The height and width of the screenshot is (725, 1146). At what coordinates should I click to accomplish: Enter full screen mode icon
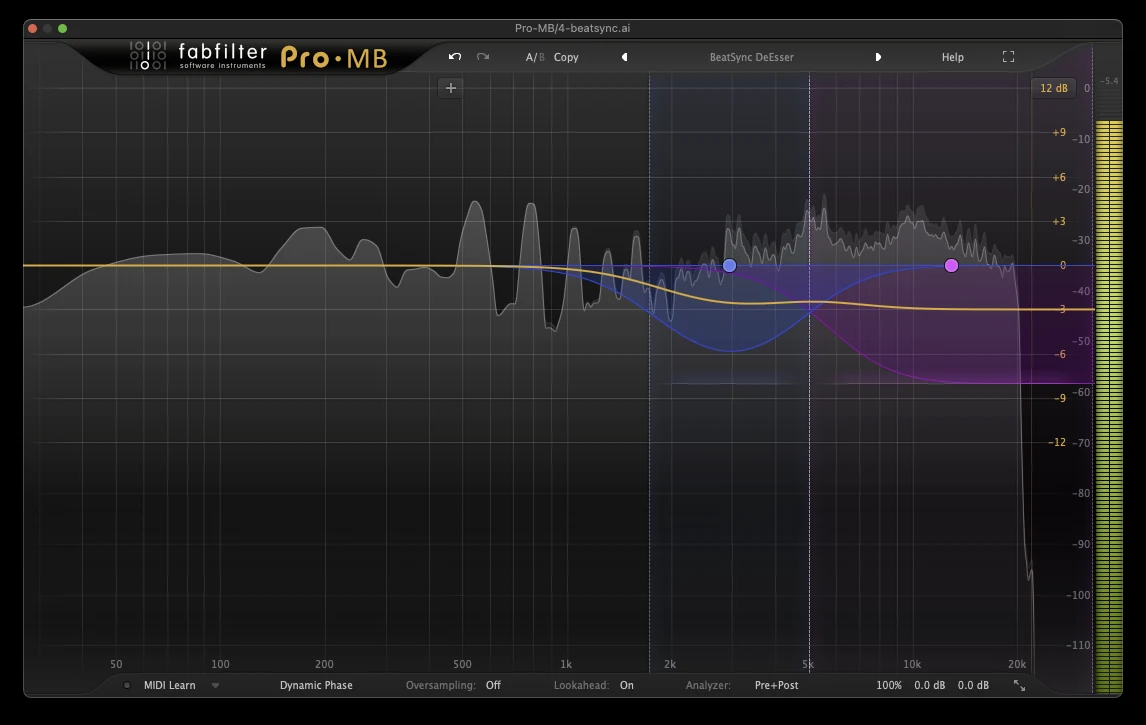click(1008, 56)
